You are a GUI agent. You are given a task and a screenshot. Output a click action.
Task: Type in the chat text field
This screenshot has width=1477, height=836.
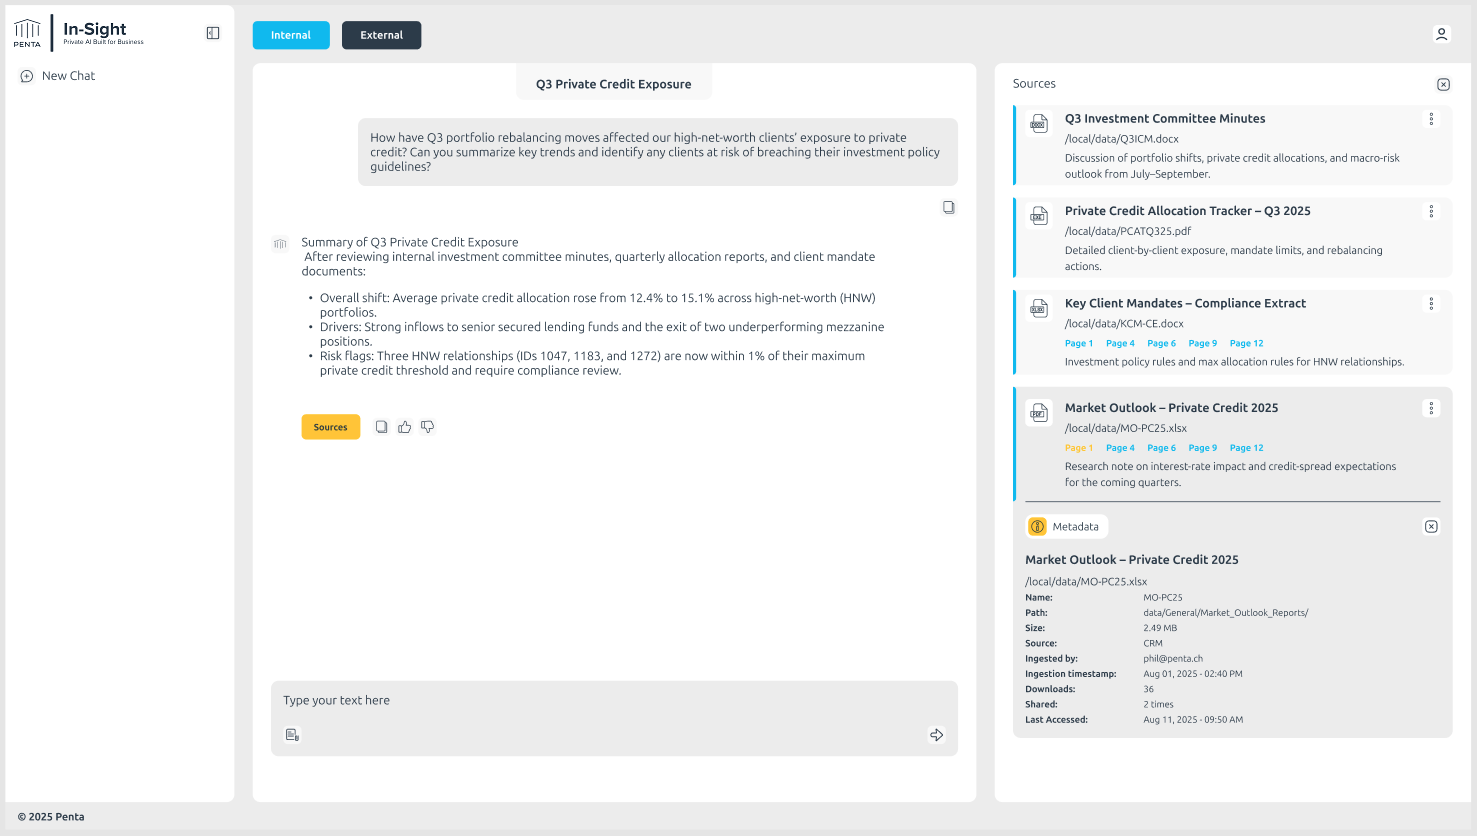600,701
